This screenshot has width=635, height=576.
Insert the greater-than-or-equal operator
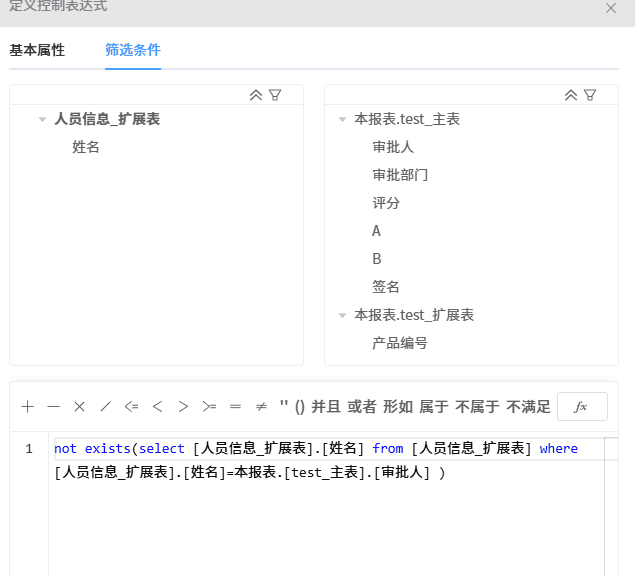209,406
